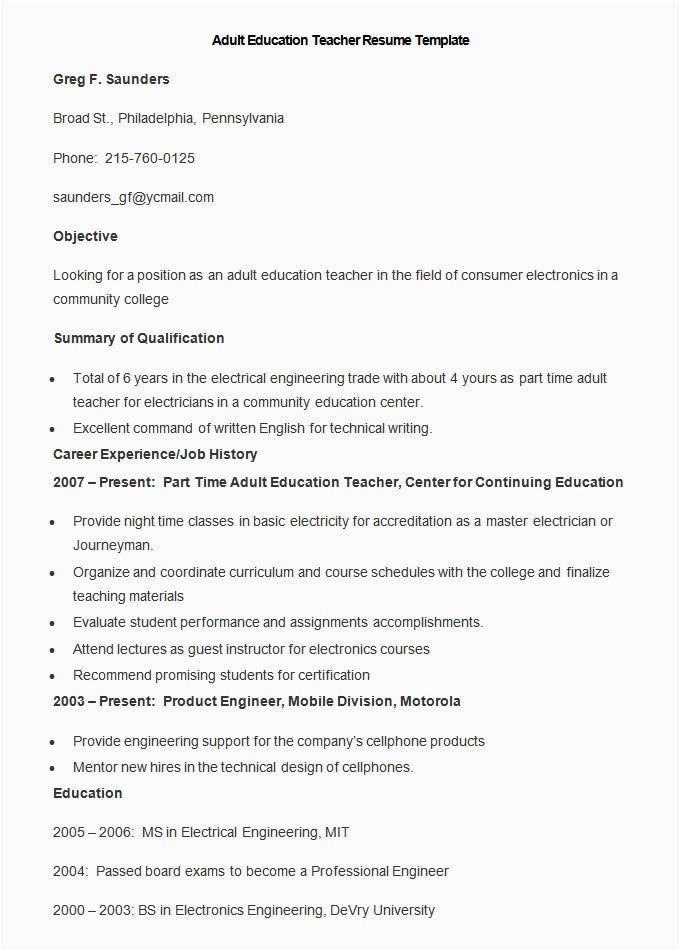This screenshot has width=680, height=950.
Task: Click the Career Experience/Job History heading
Action: click(x=155, y=454)
